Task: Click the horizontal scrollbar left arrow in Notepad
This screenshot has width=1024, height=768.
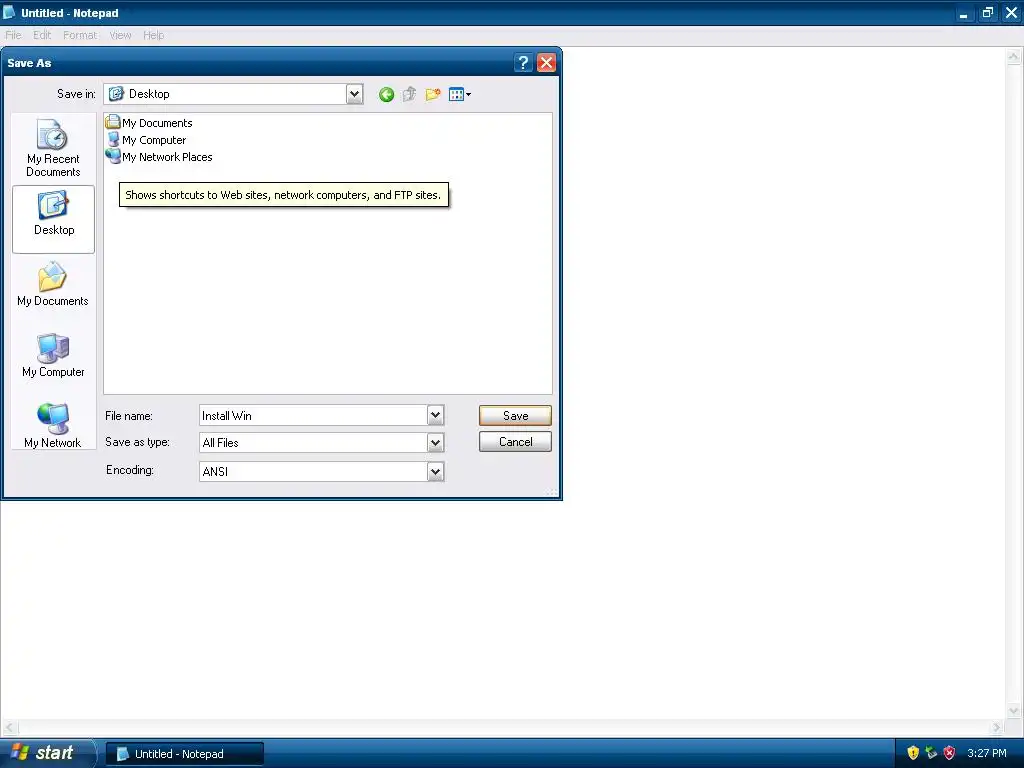Action: (9, 727)
